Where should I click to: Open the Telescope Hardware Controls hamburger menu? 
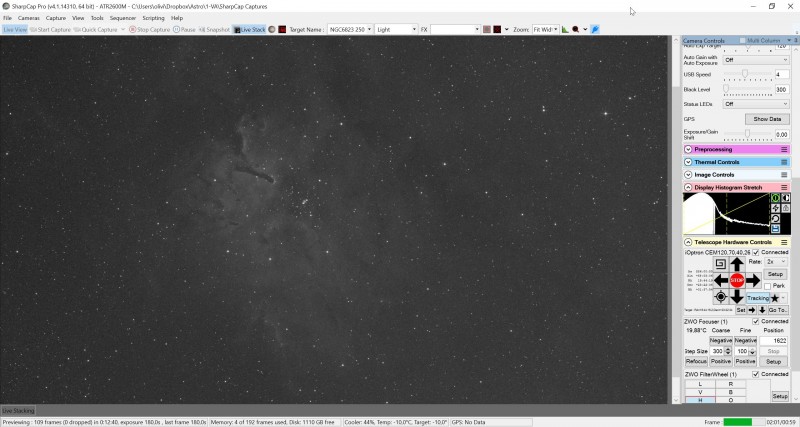(x=784, y=242)
